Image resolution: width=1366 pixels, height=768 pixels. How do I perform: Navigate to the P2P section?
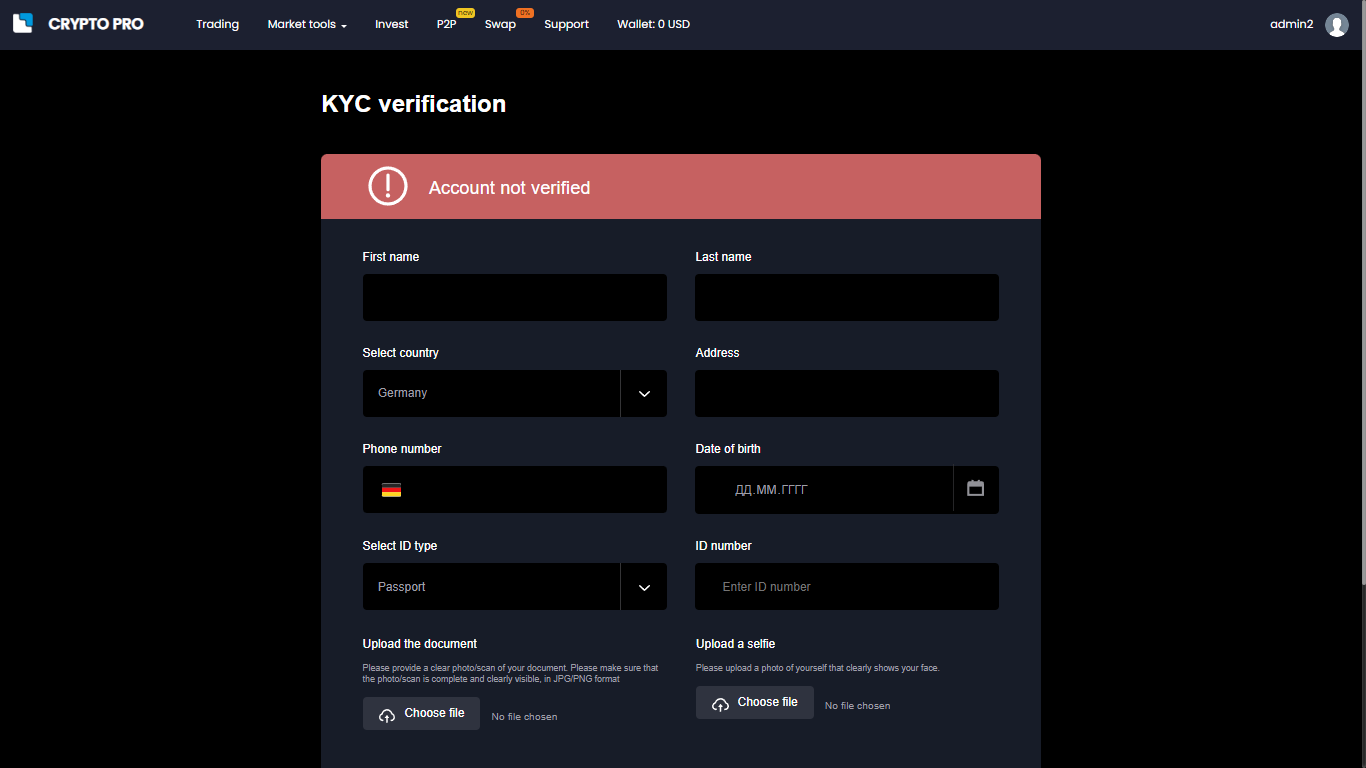point(446,25)
